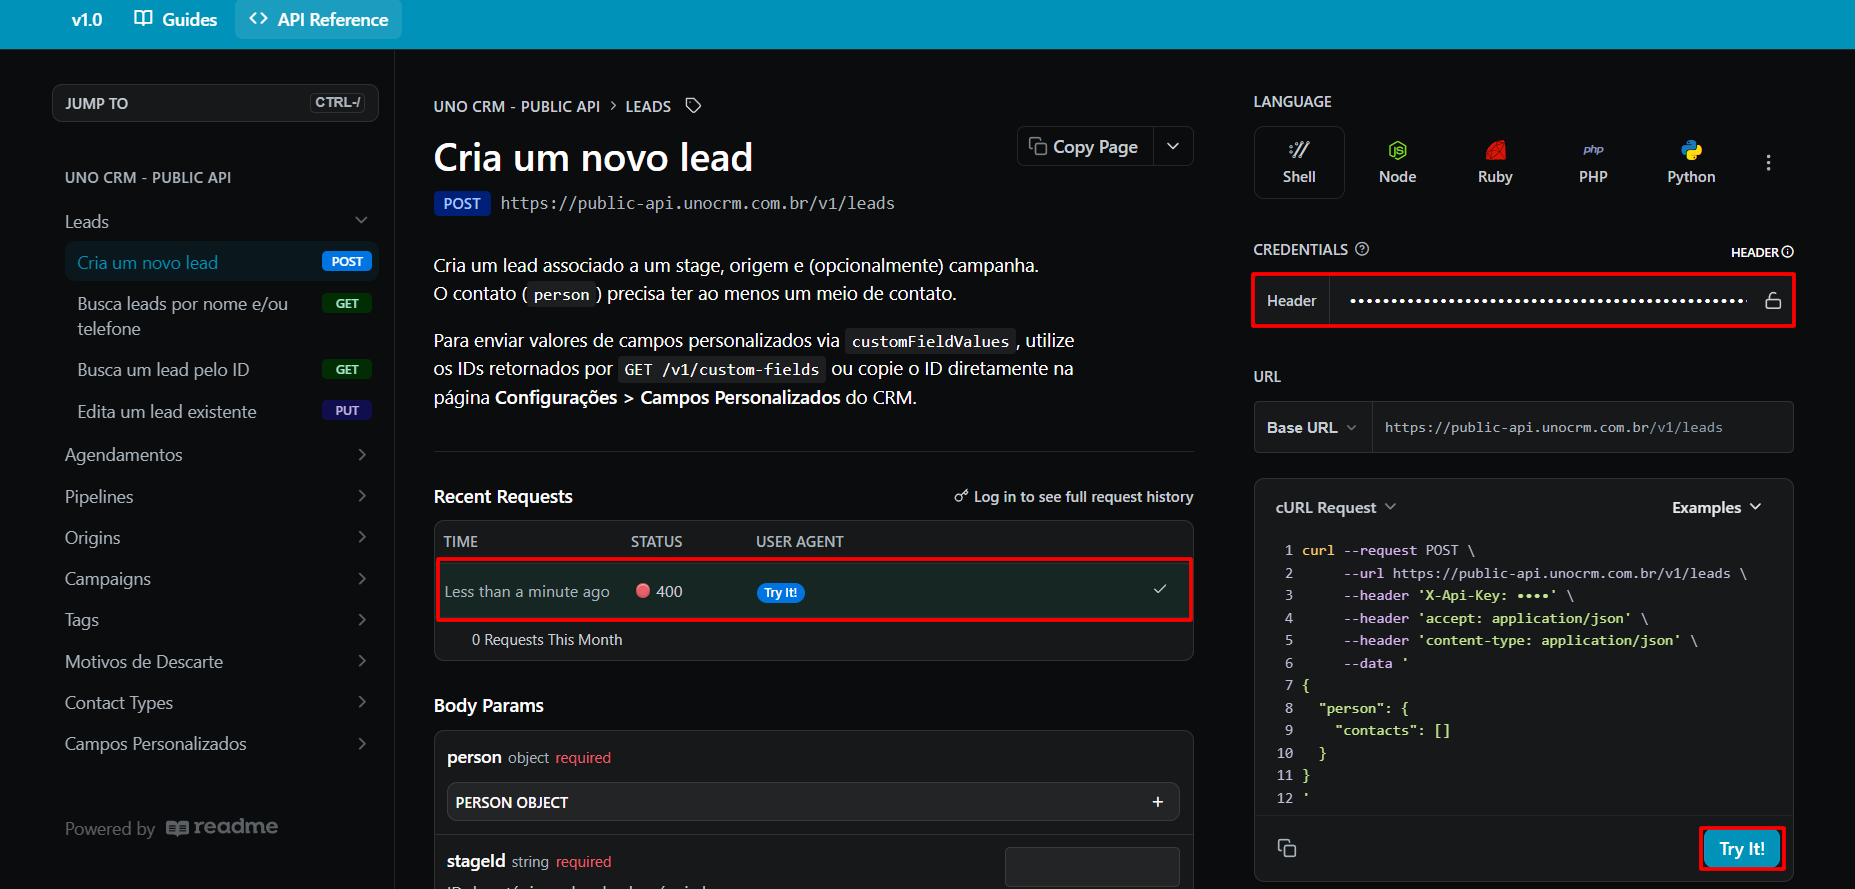This screenshot has height=889, width=1855.
Task: Expand Origins sidebar section
Action: pyautogui.click(x=362, y=538)
